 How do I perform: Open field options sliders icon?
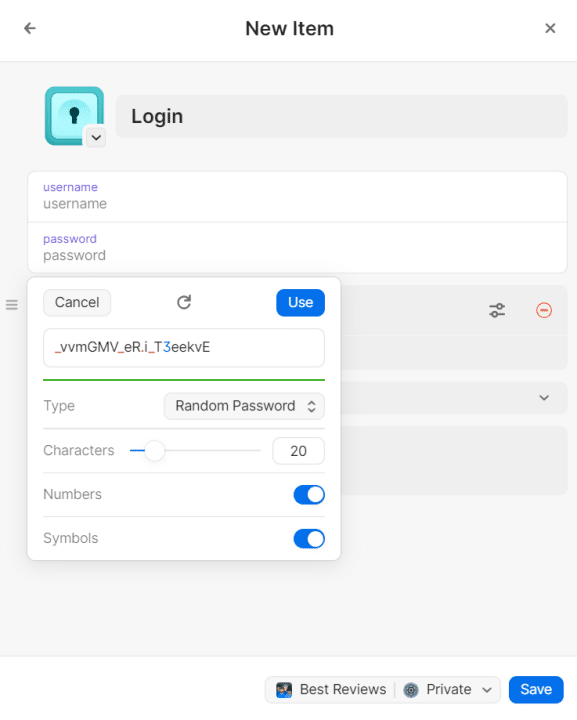pos(497,310)
